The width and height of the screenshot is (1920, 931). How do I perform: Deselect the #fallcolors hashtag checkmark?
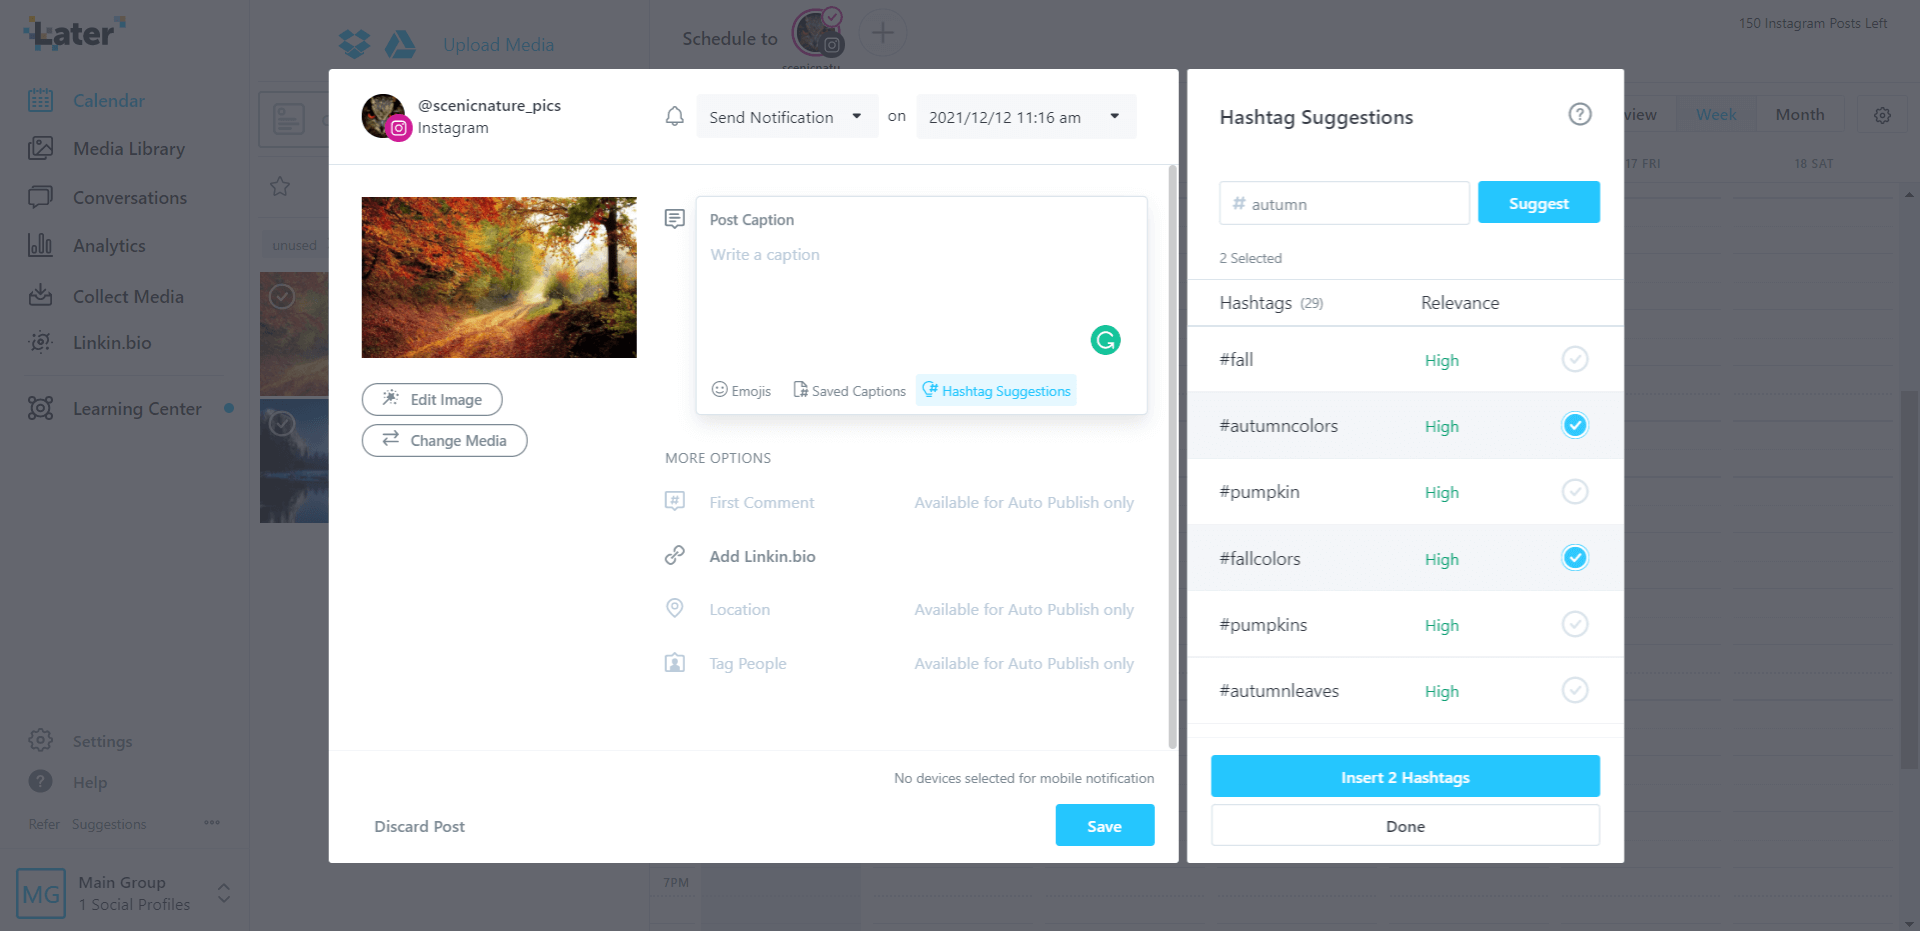(1575, 558)
